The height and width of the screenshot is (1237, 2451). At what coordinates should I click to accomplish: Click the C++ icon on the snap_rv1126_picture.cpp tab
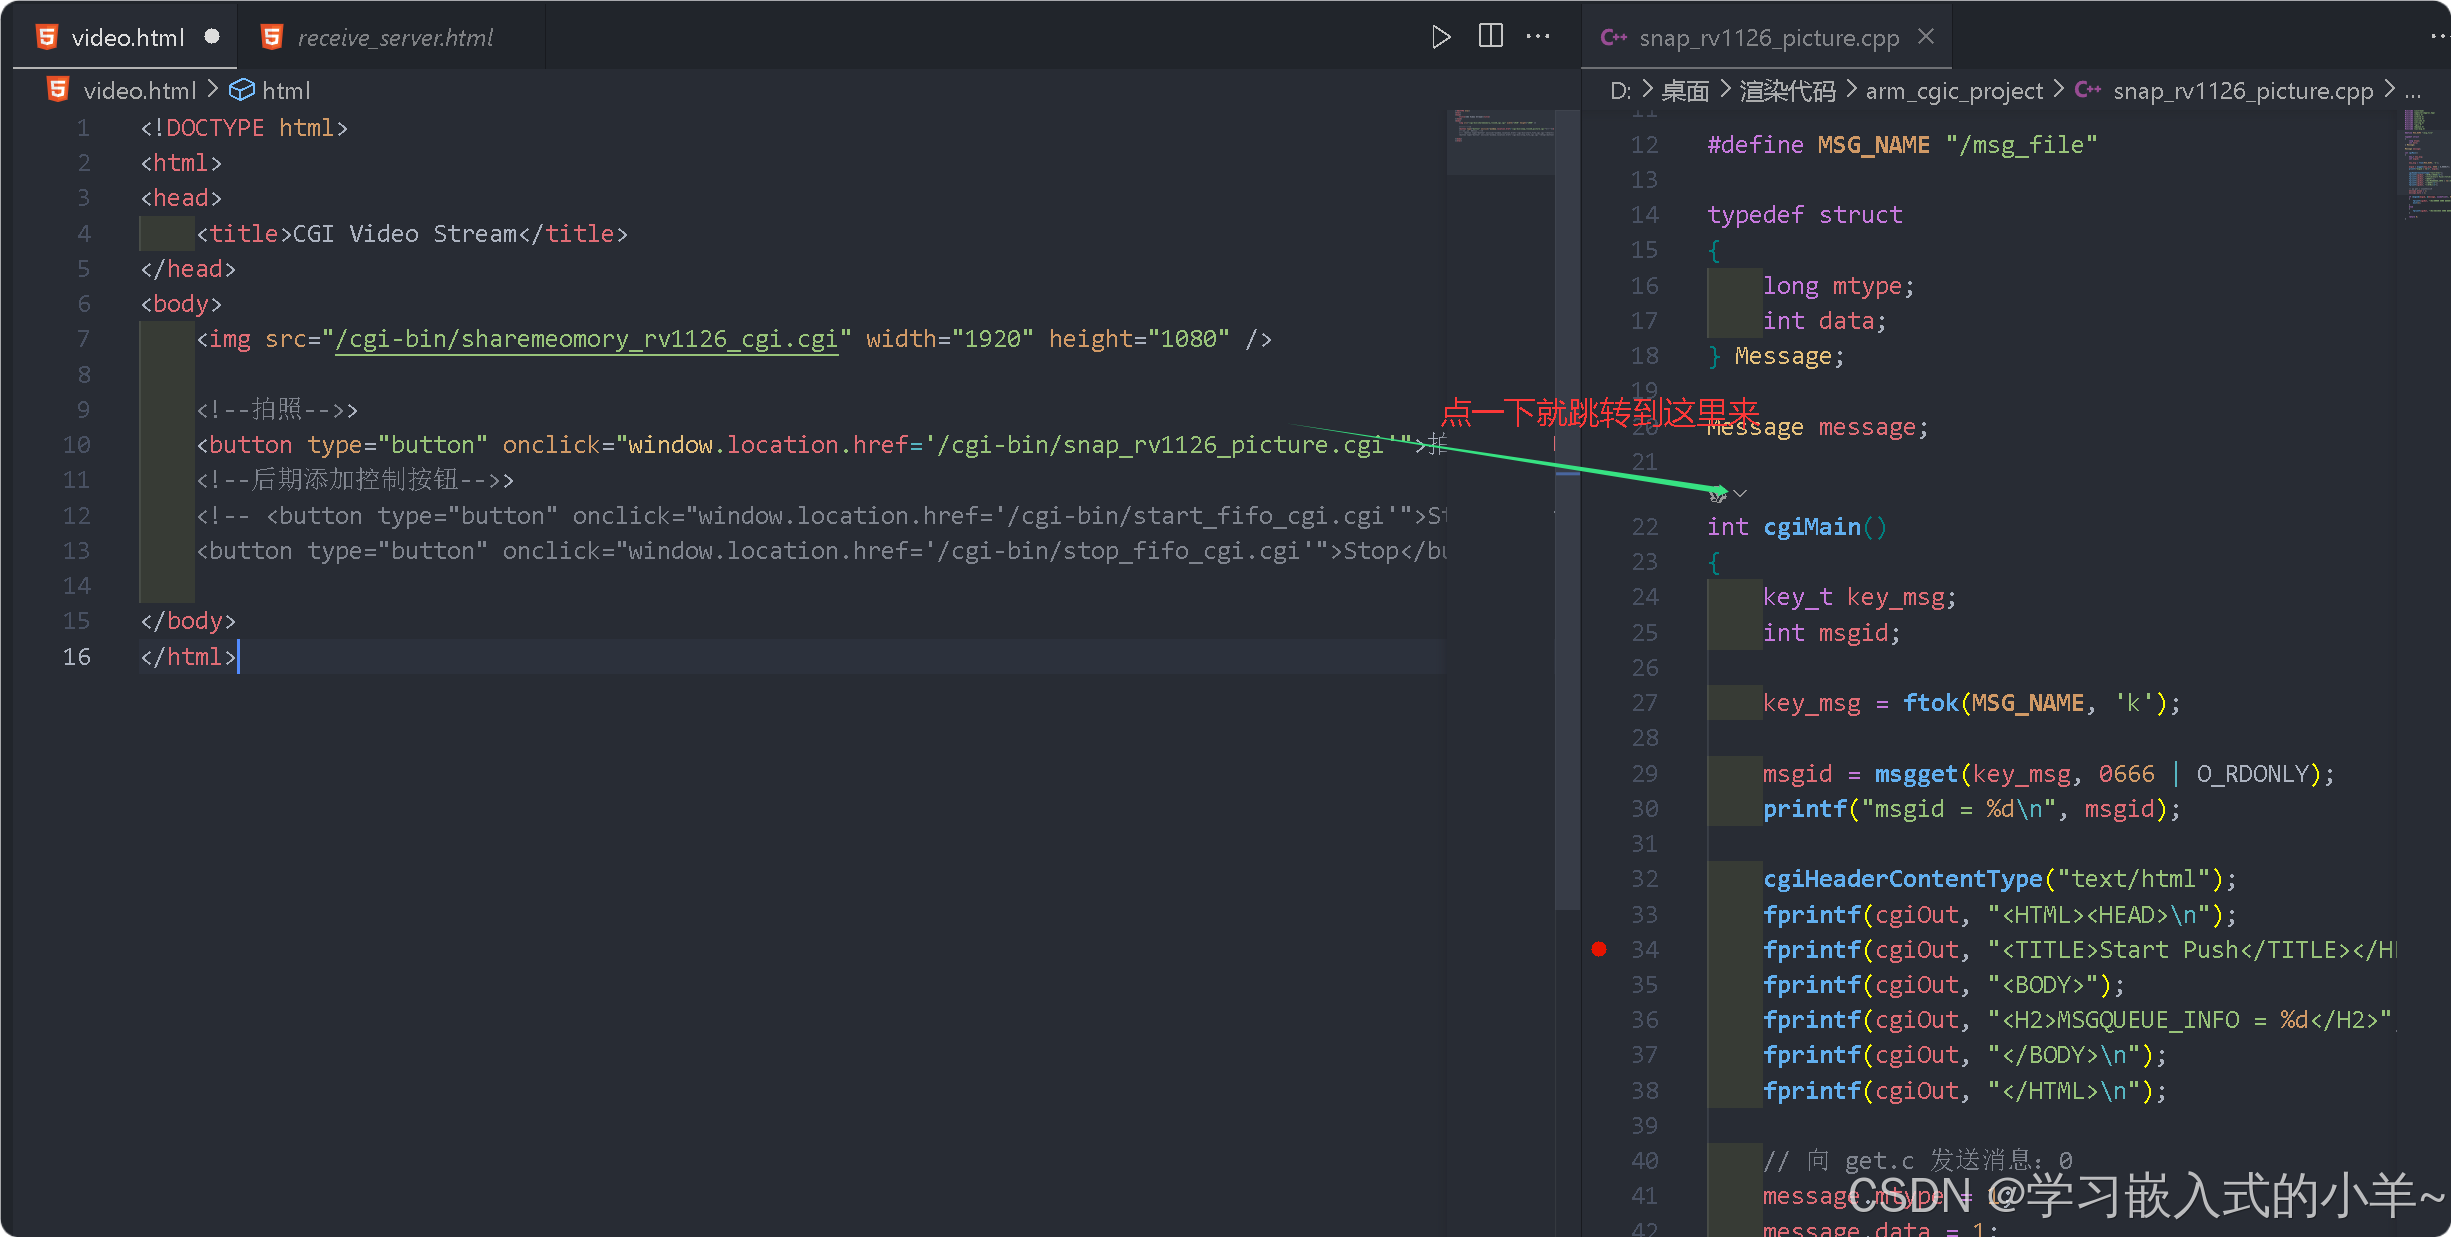pos(1612,37)
